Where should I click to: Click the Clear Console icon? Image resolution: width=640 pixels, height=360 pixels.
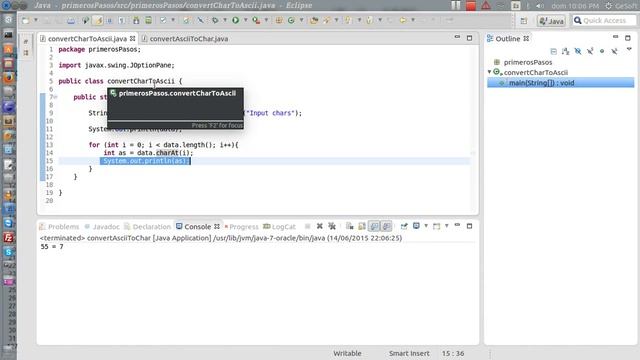(x=349, y=226)
